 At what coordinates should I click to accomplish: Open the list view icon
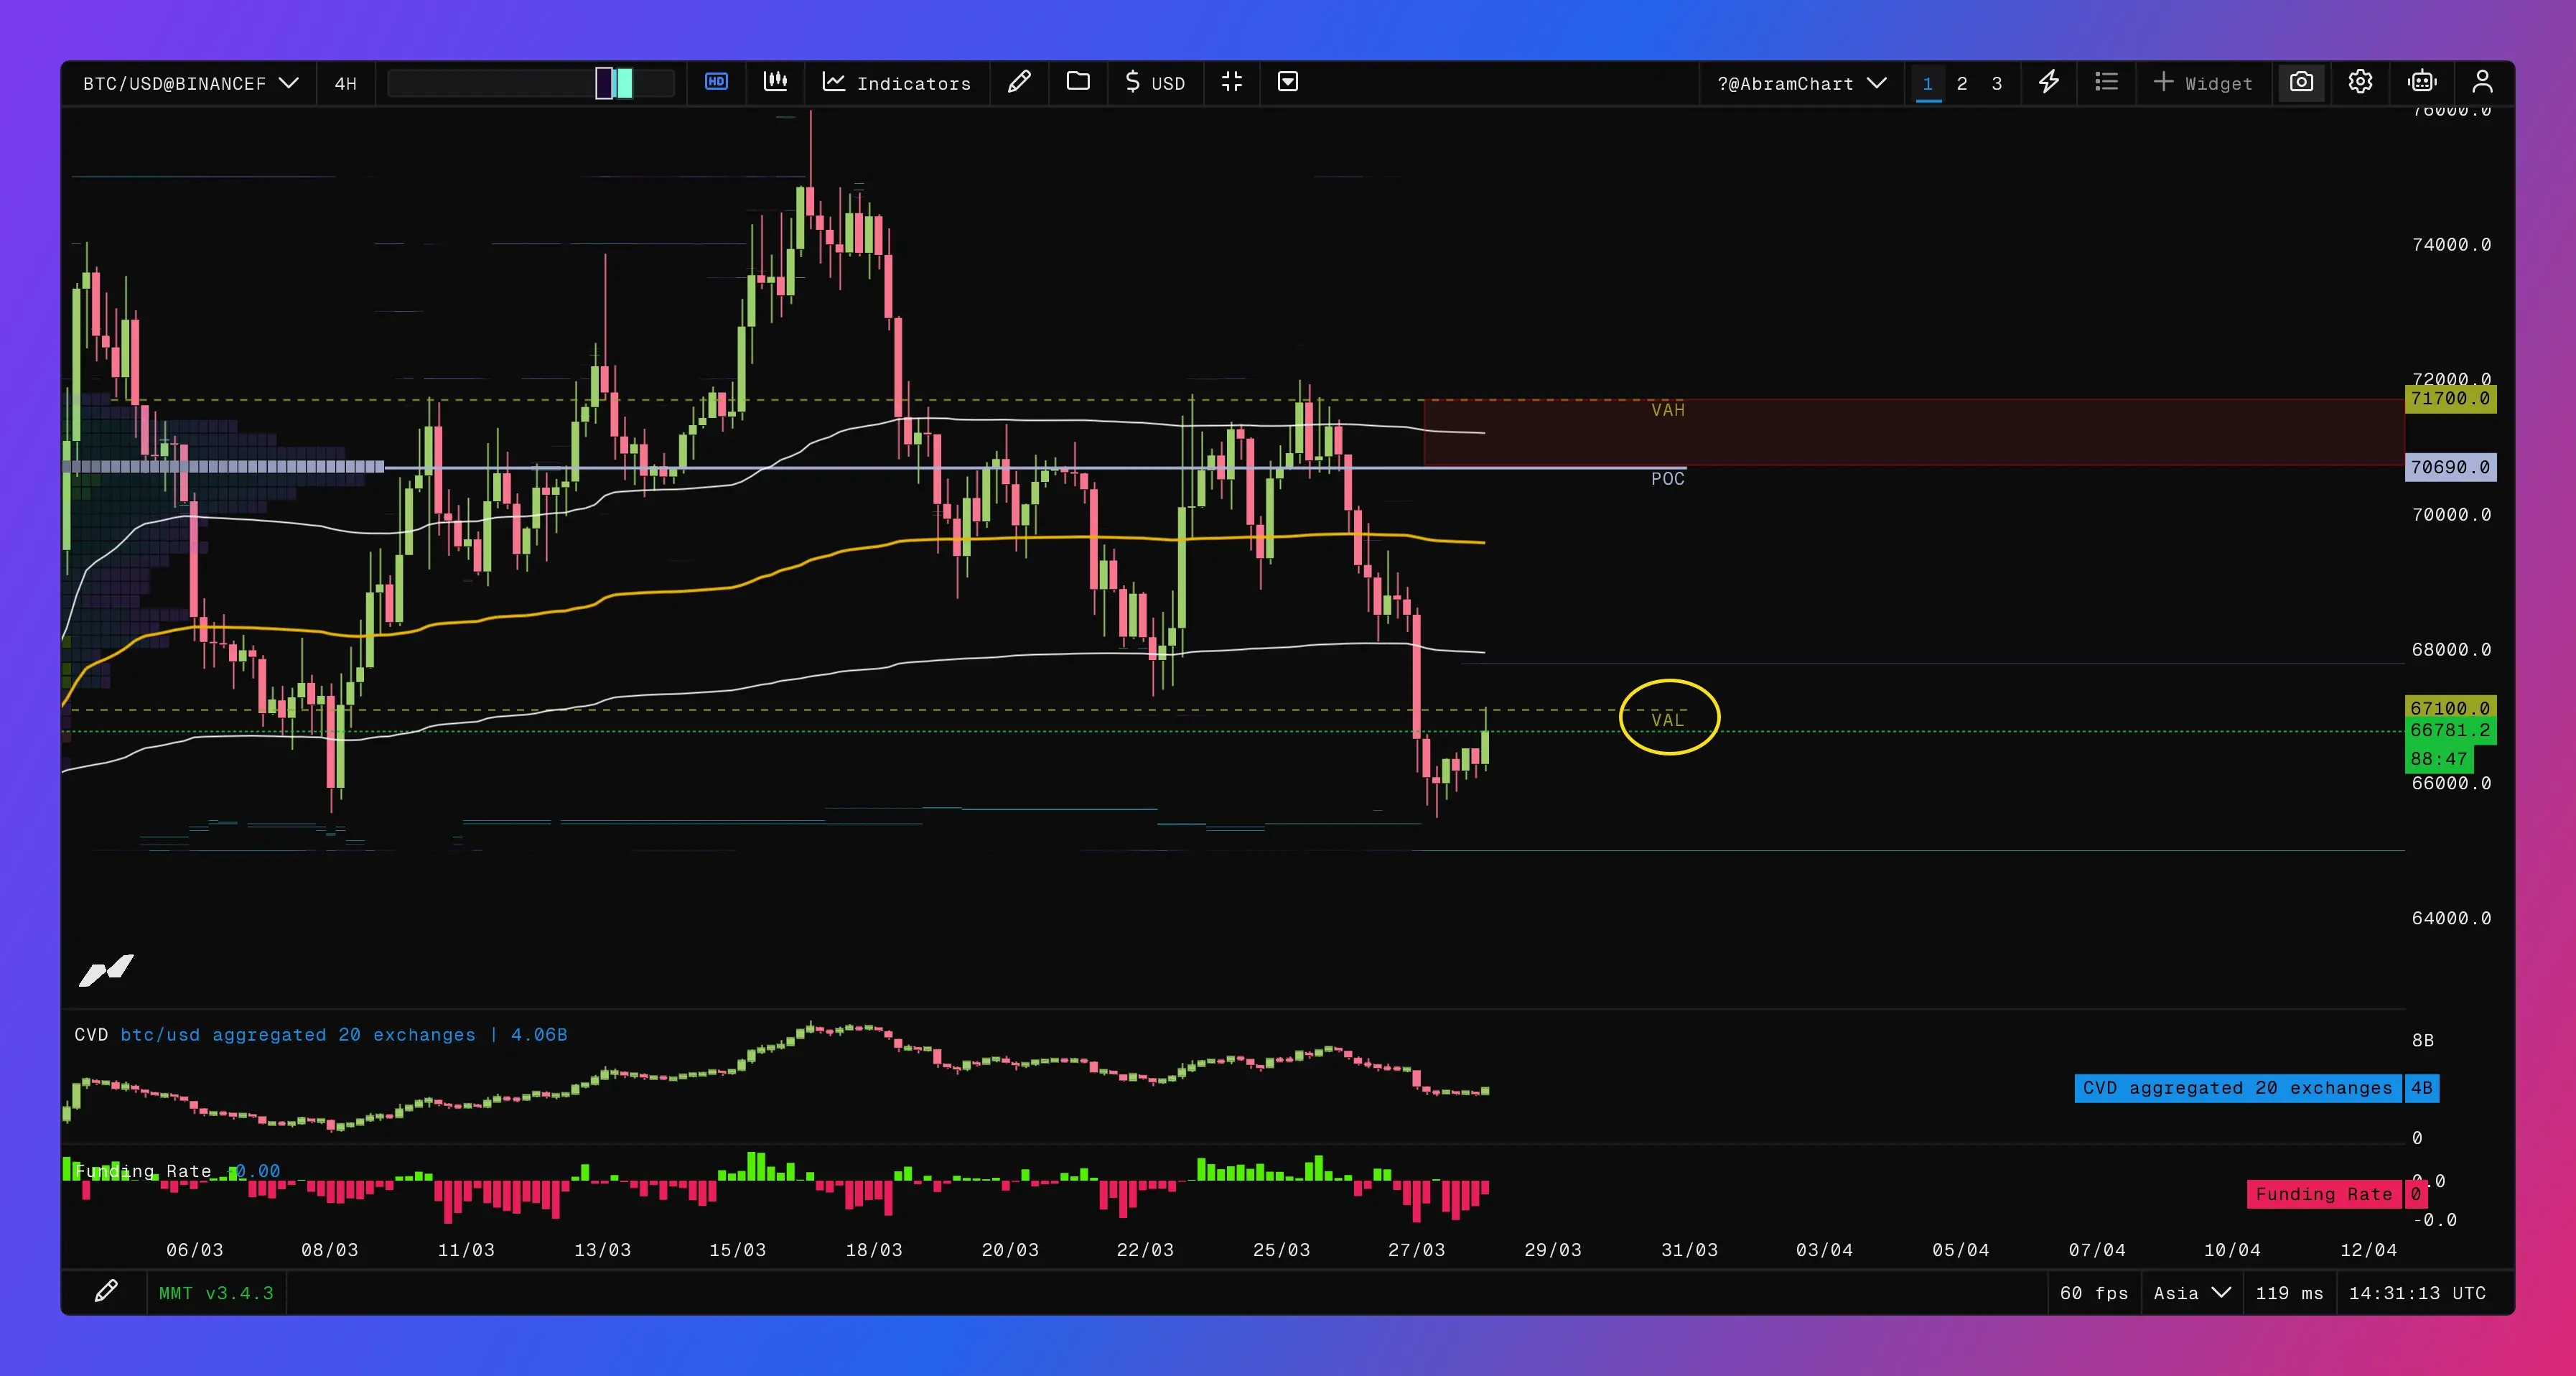(2107, 82)
